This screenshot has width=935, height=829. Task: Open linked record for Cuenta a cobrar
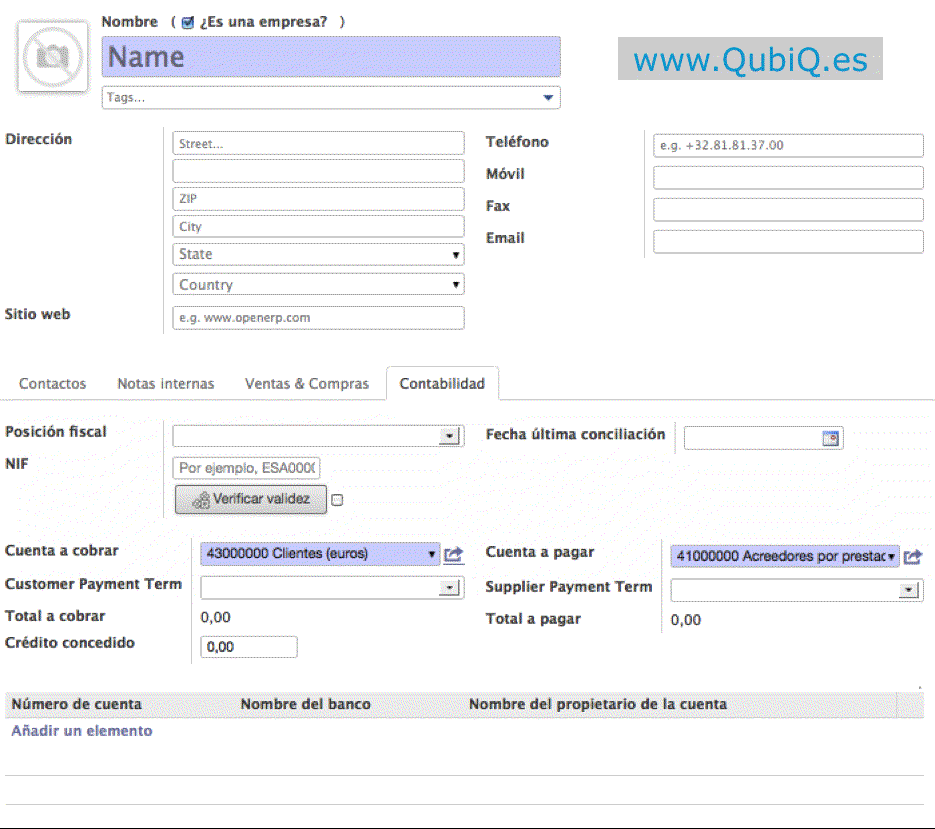pyautogui.click(x=454, y=555)
